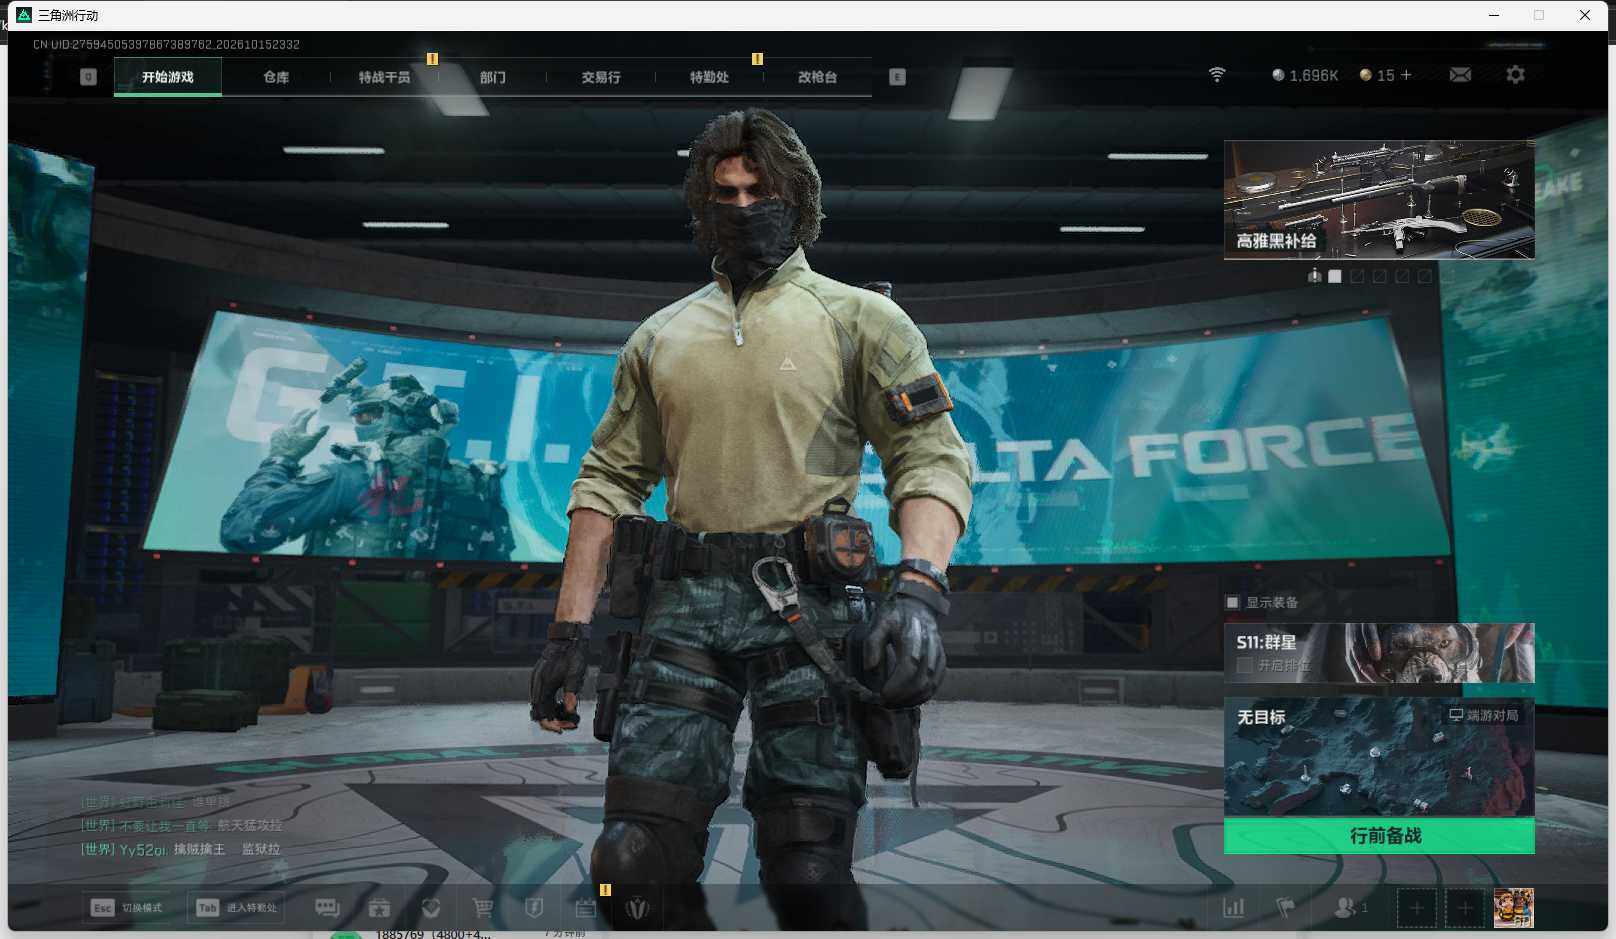
Task: Enable the 开启排位 ranked checkbox
Action: [x=1245, y=665]
